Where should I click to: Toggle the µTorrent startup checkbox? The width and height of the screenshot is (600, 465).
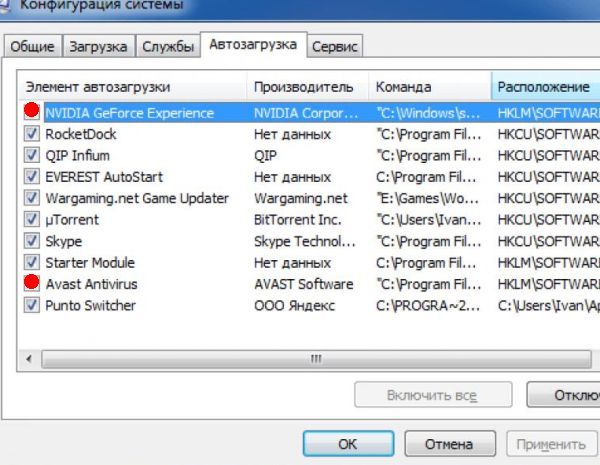[31, 220]
